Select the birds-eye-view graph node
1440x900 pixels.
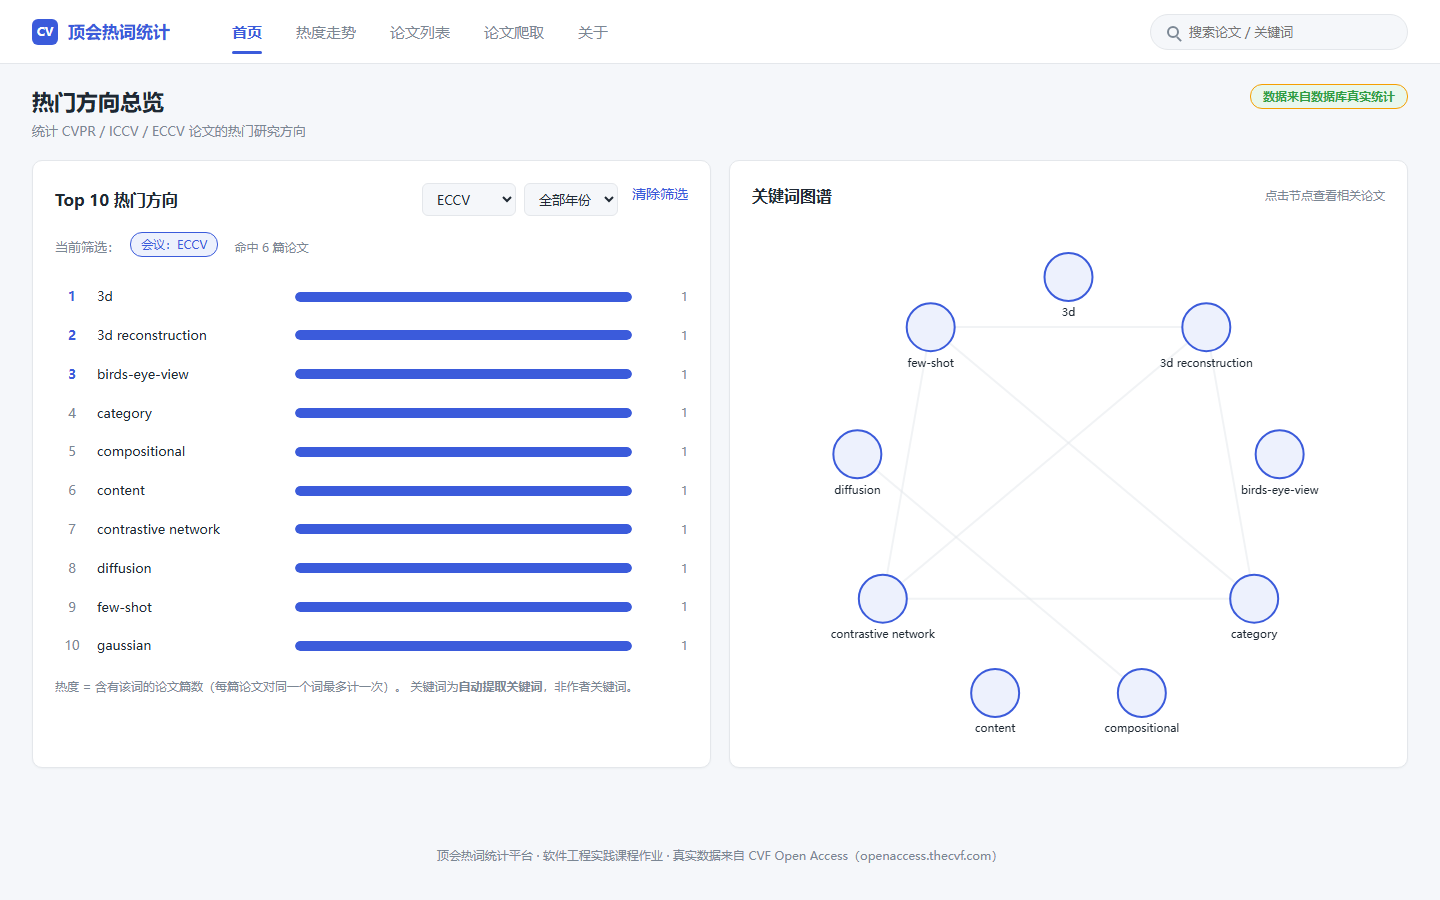coord(1279,454)
